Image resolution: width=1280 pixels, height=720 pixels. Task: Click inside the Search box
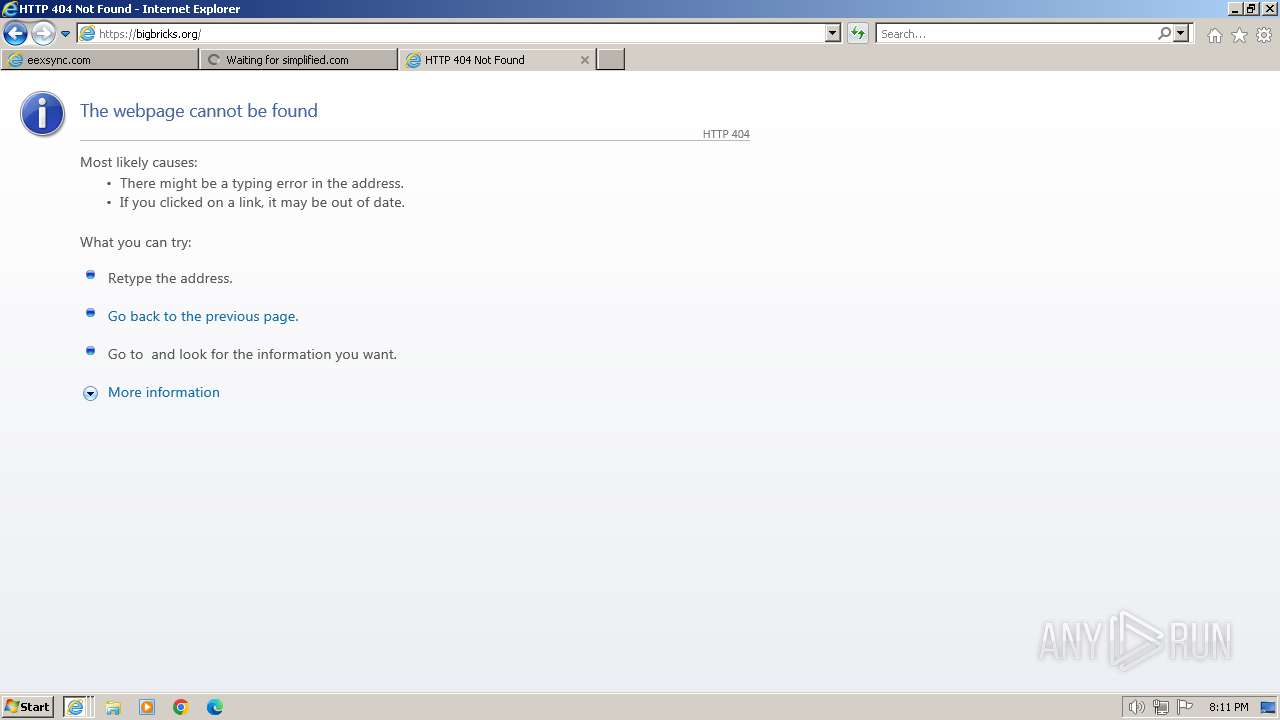click(x=1016, y=33)
